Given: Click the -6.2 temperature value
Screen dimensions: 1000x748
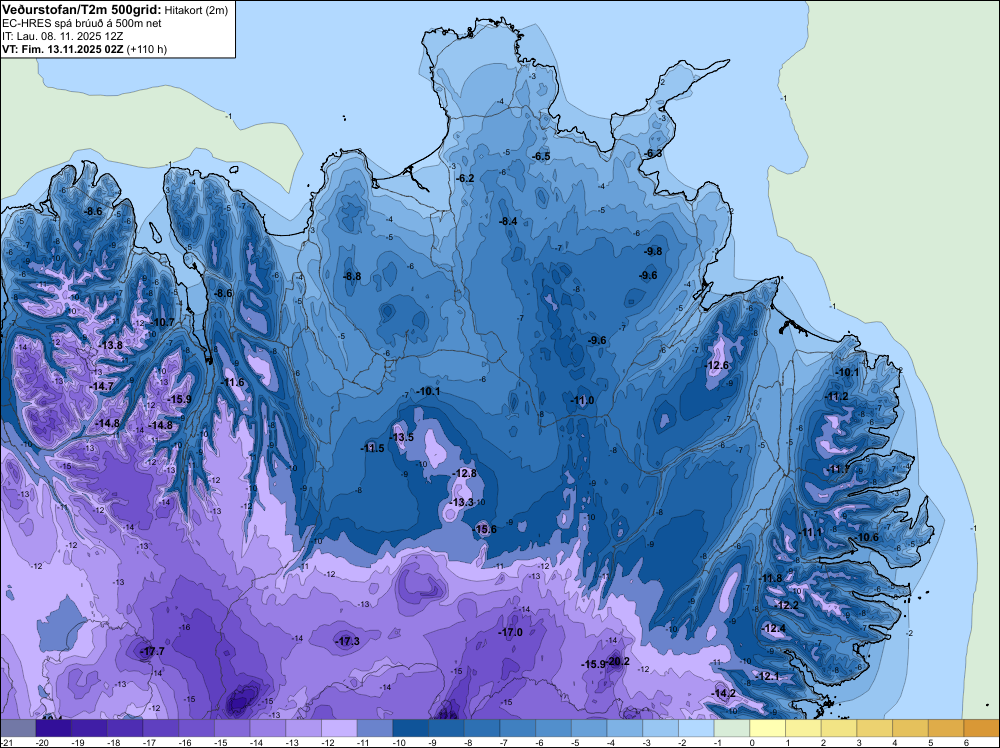Looking at the screenshot, I should point(466,178).
